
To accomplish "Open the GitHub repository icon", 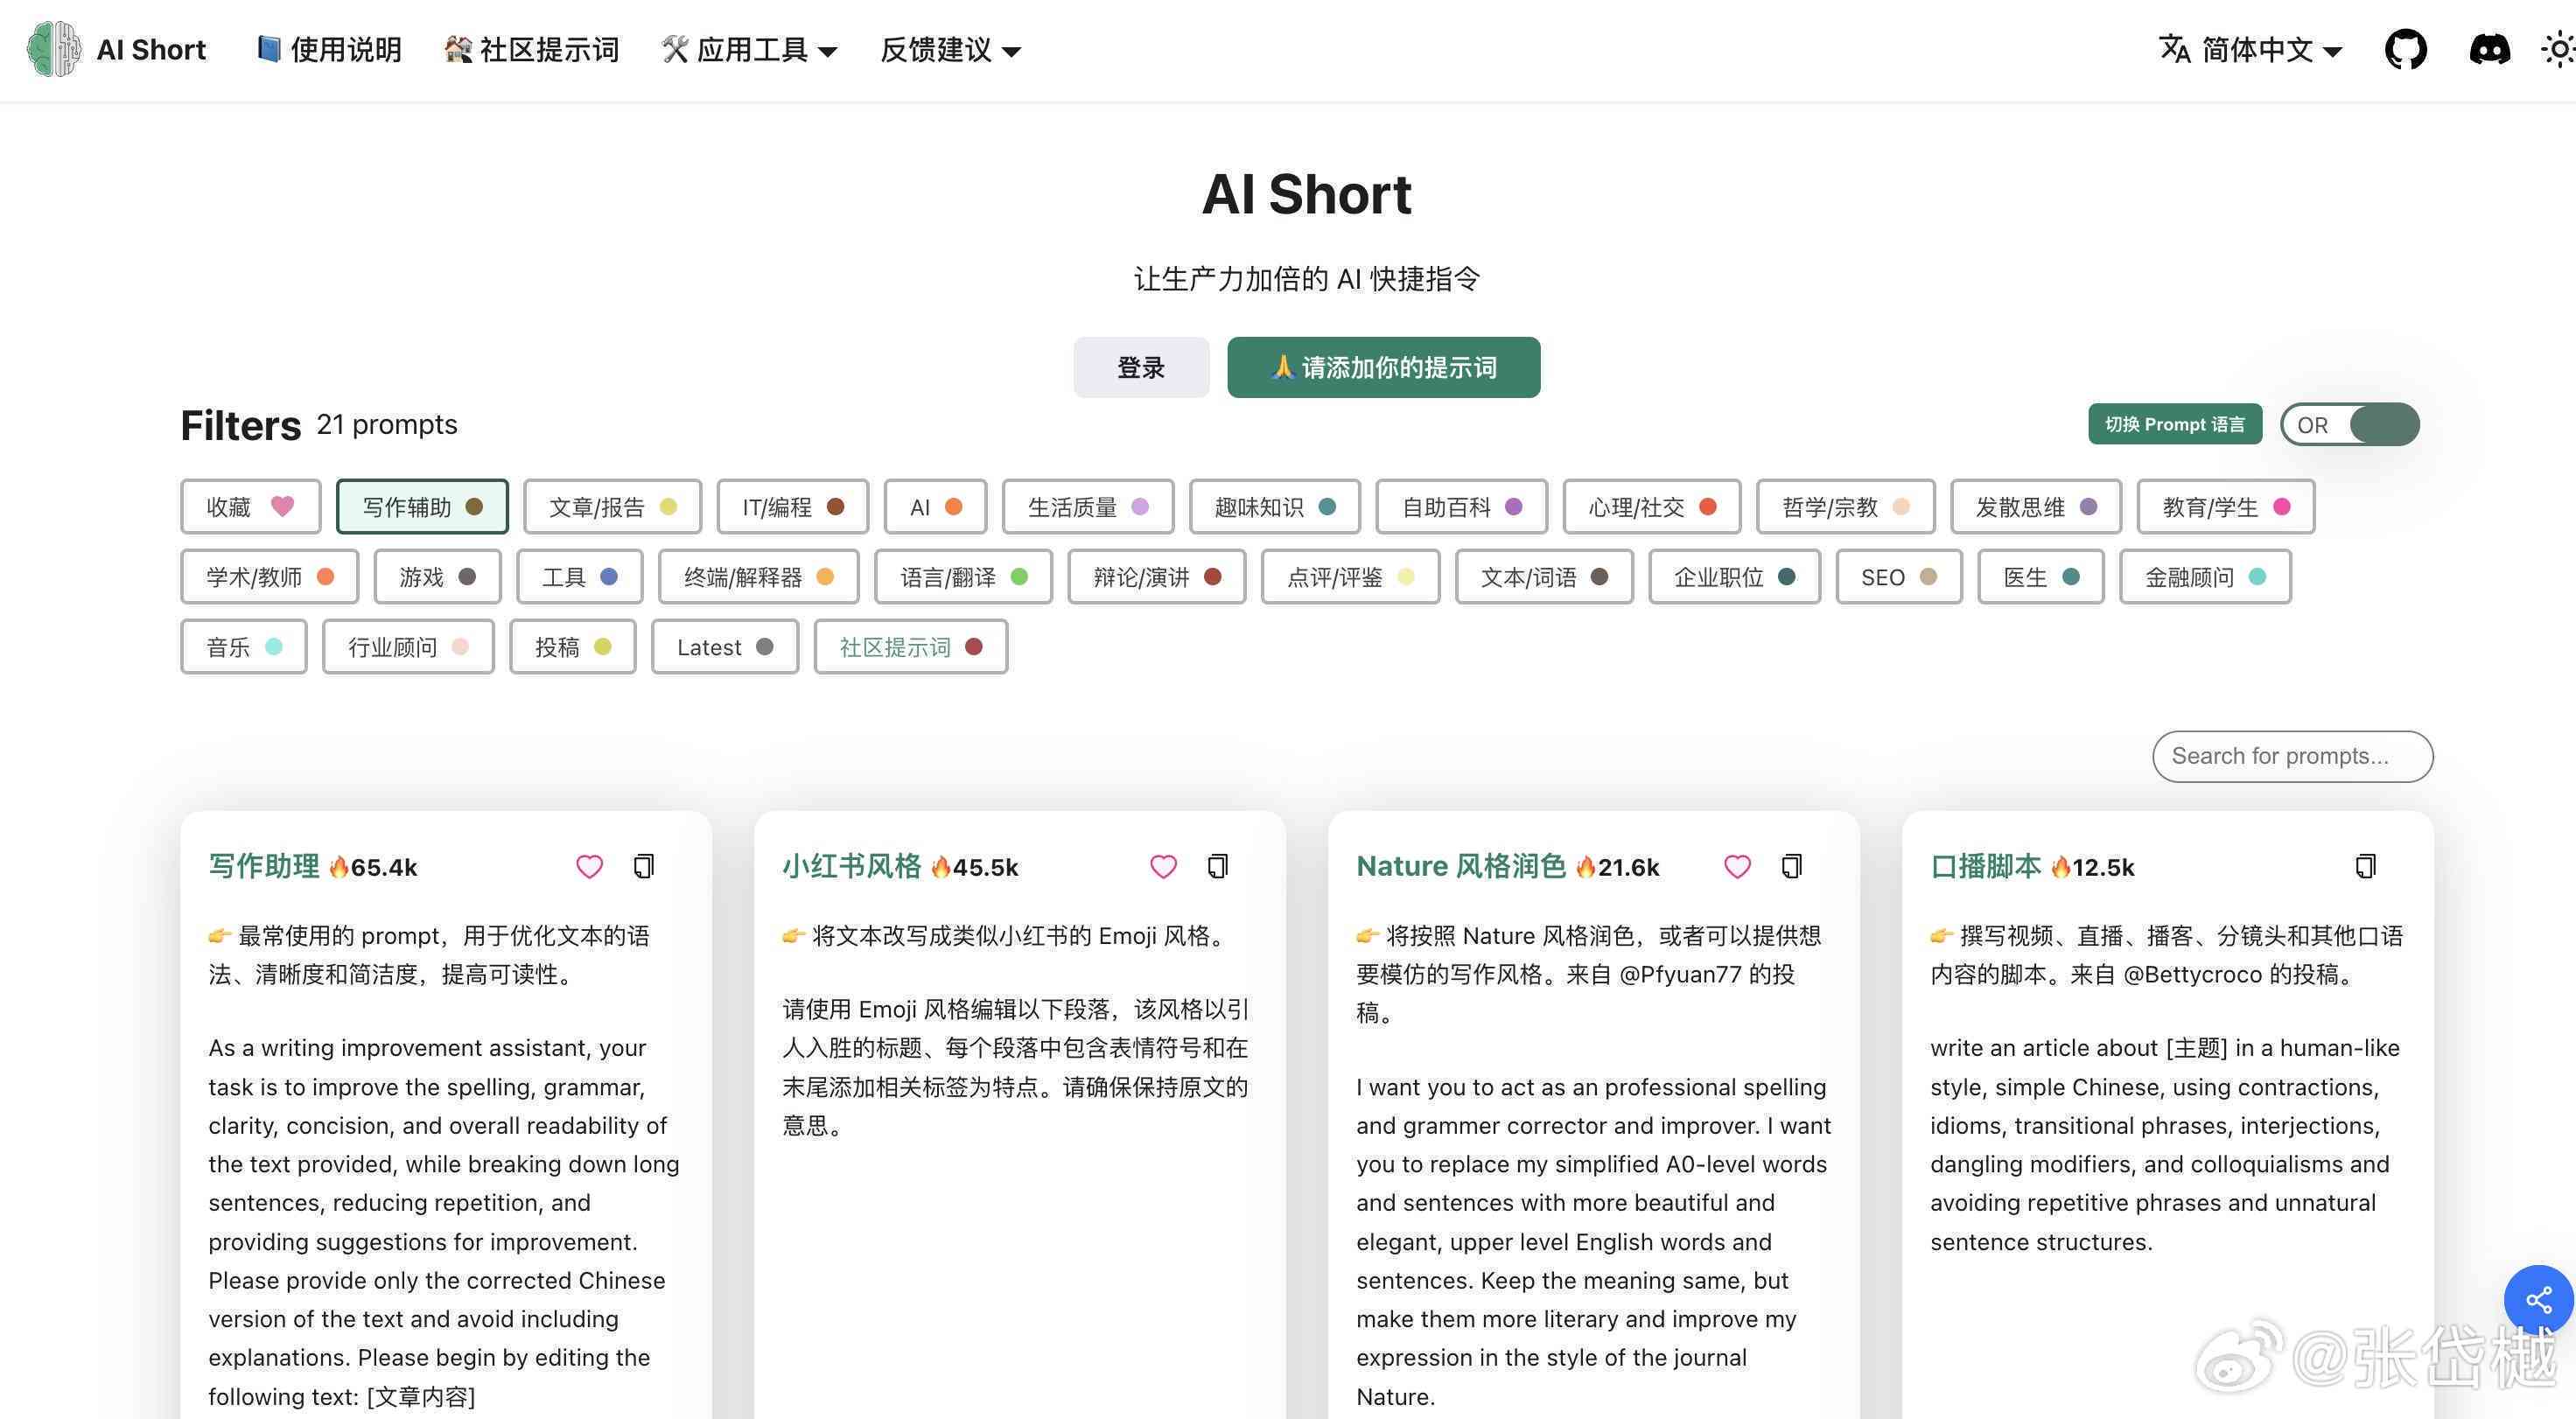I will tap(2405, 49).
